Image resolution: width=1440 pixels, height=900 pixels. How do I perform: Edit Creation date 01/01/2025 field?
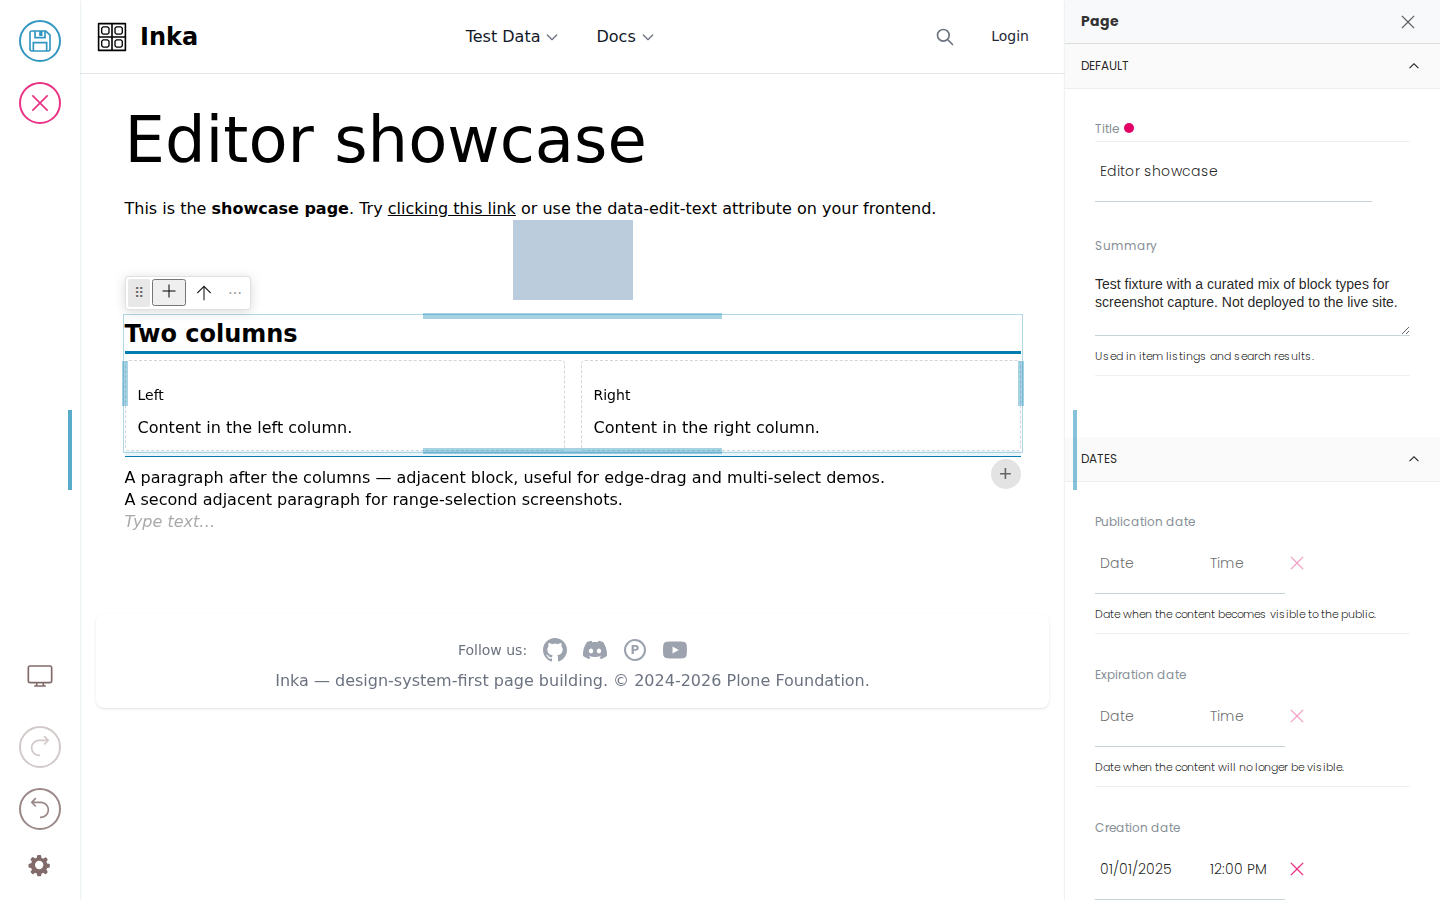pos(1145,869)
